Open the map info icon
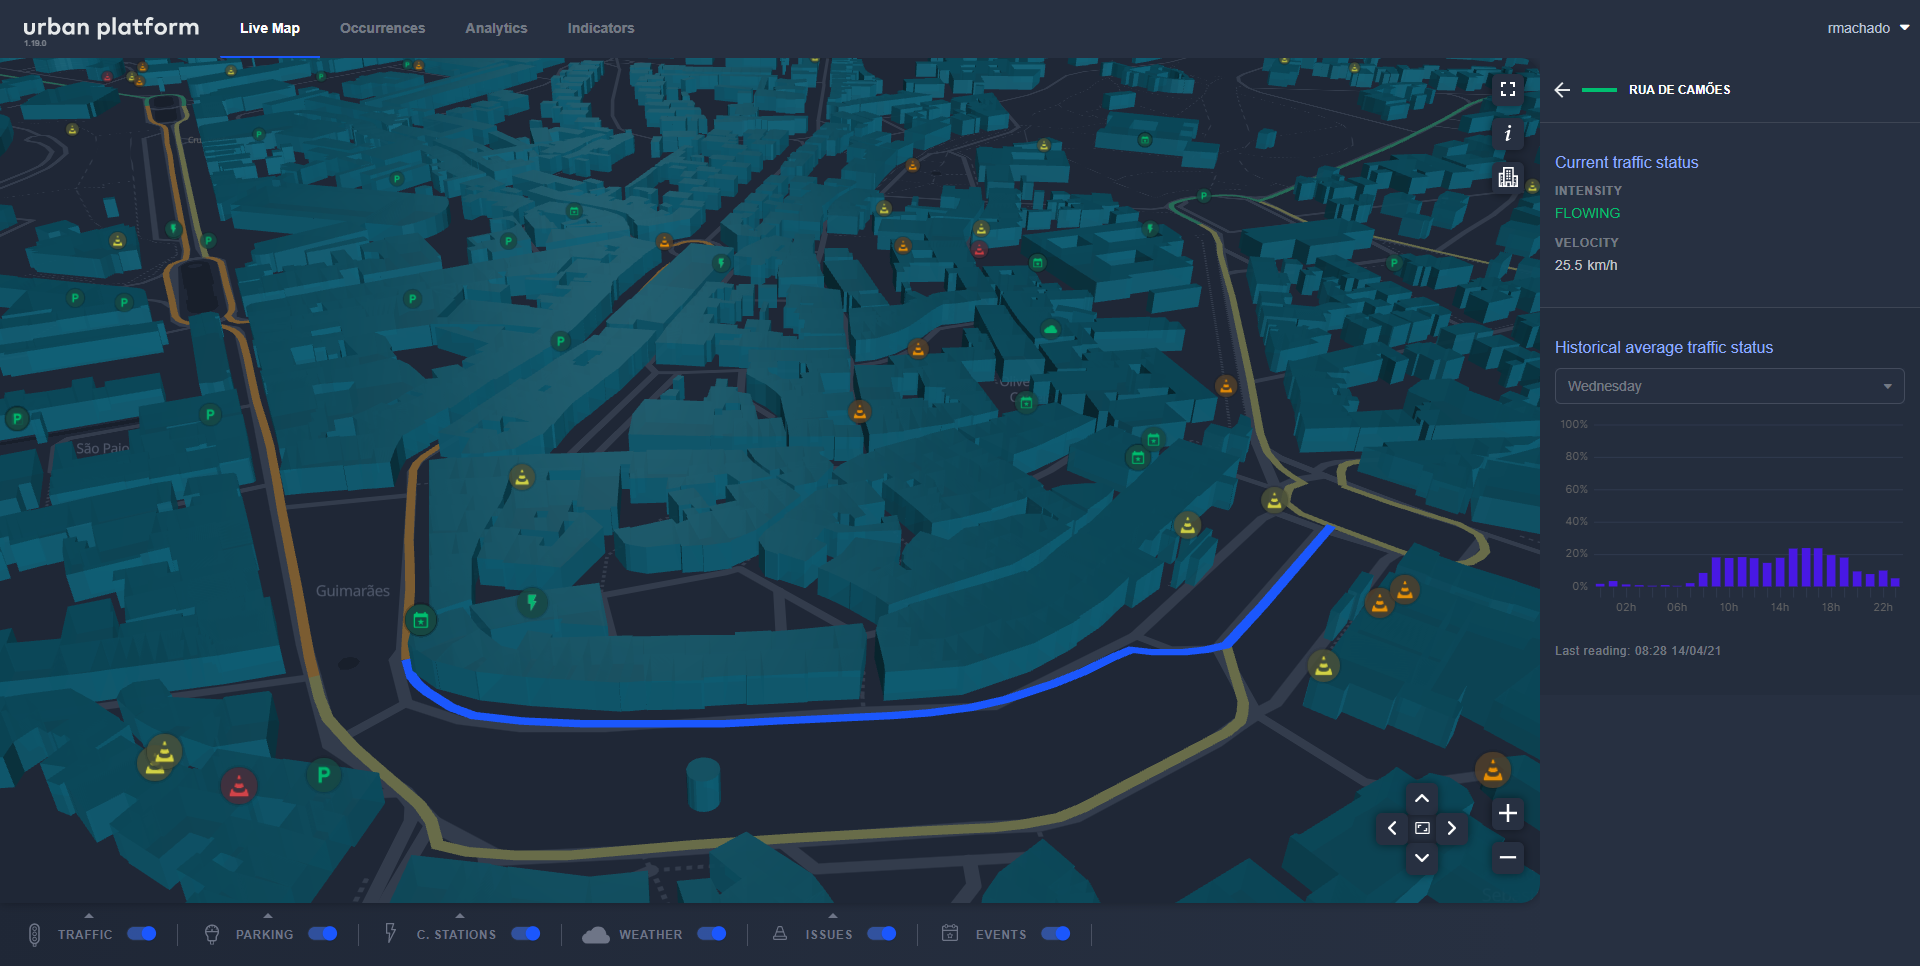This screenshot has width=1920, height=966. tap(1508, 133)
